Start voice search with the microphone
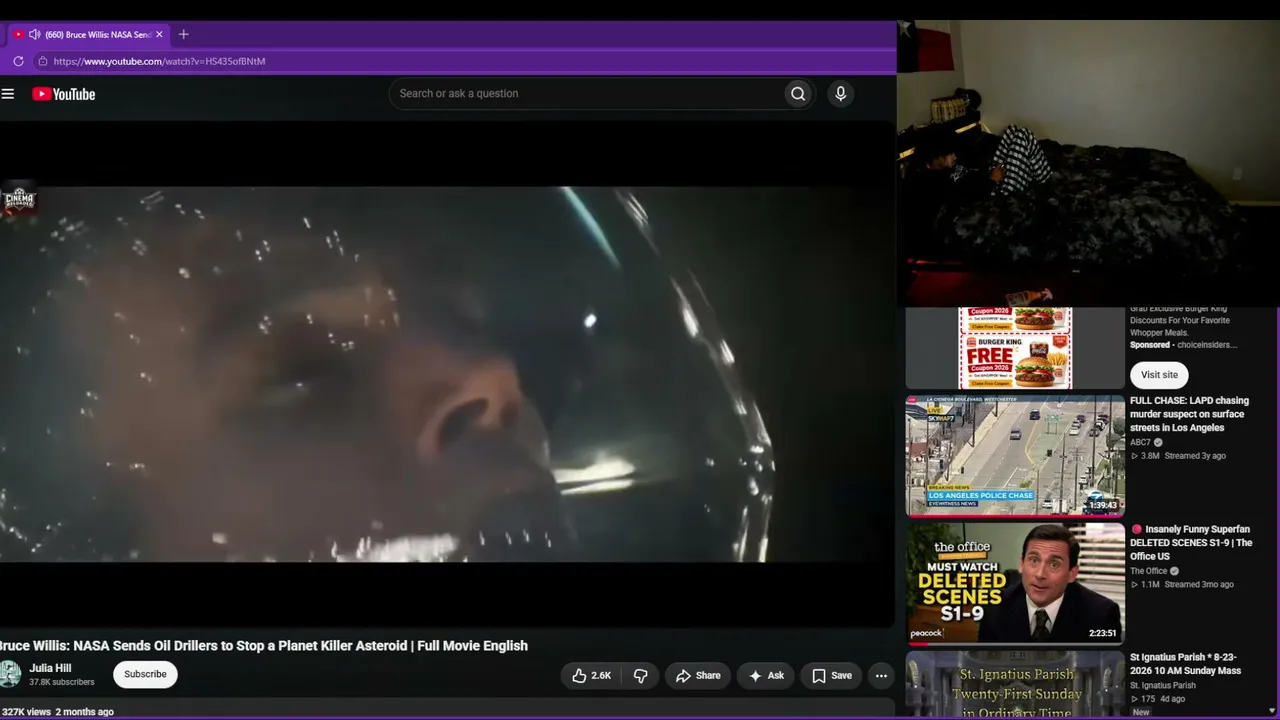This screenshot has height=720, width=1280. tap(840, 94)
